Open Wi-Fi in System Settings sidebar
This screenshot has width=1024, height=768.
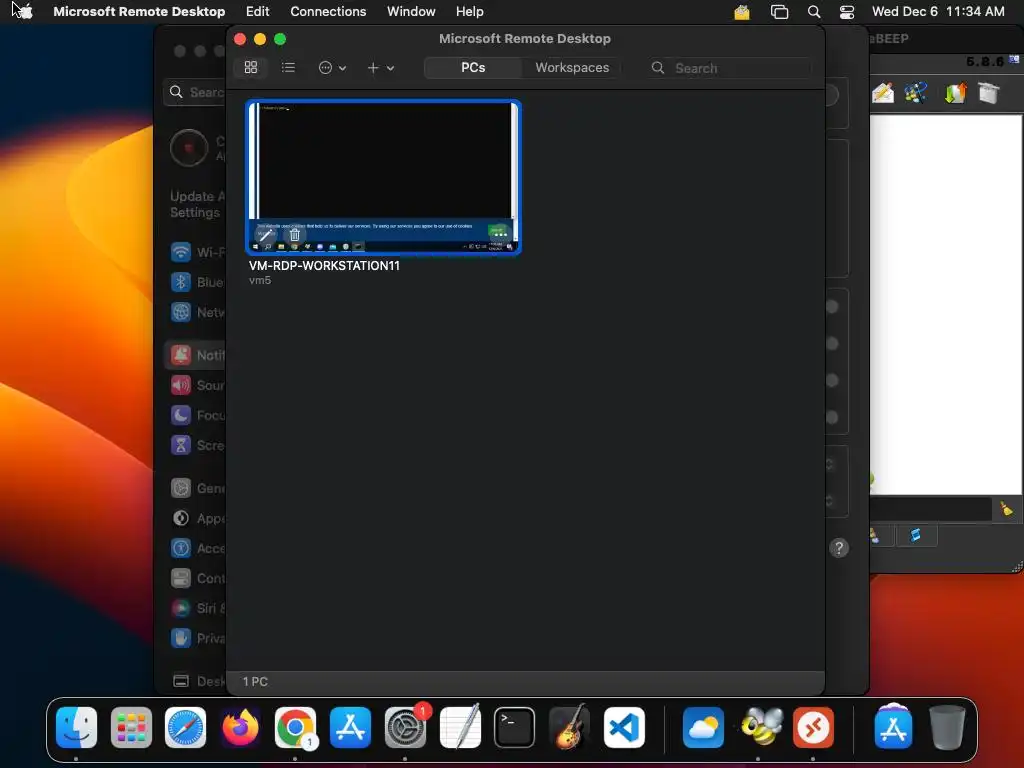[198, 252]
